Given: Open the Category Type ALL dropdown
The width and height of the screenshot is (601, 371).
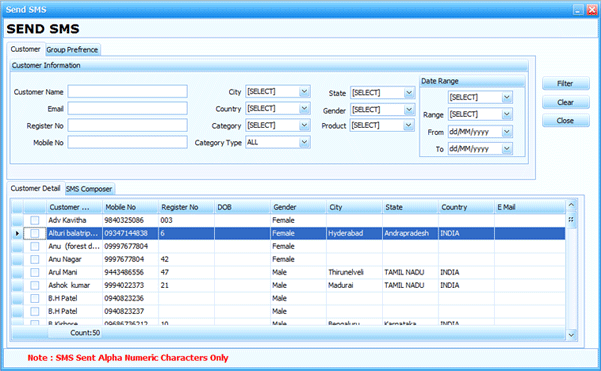Looking at the screenshot, I should point(304,142).
